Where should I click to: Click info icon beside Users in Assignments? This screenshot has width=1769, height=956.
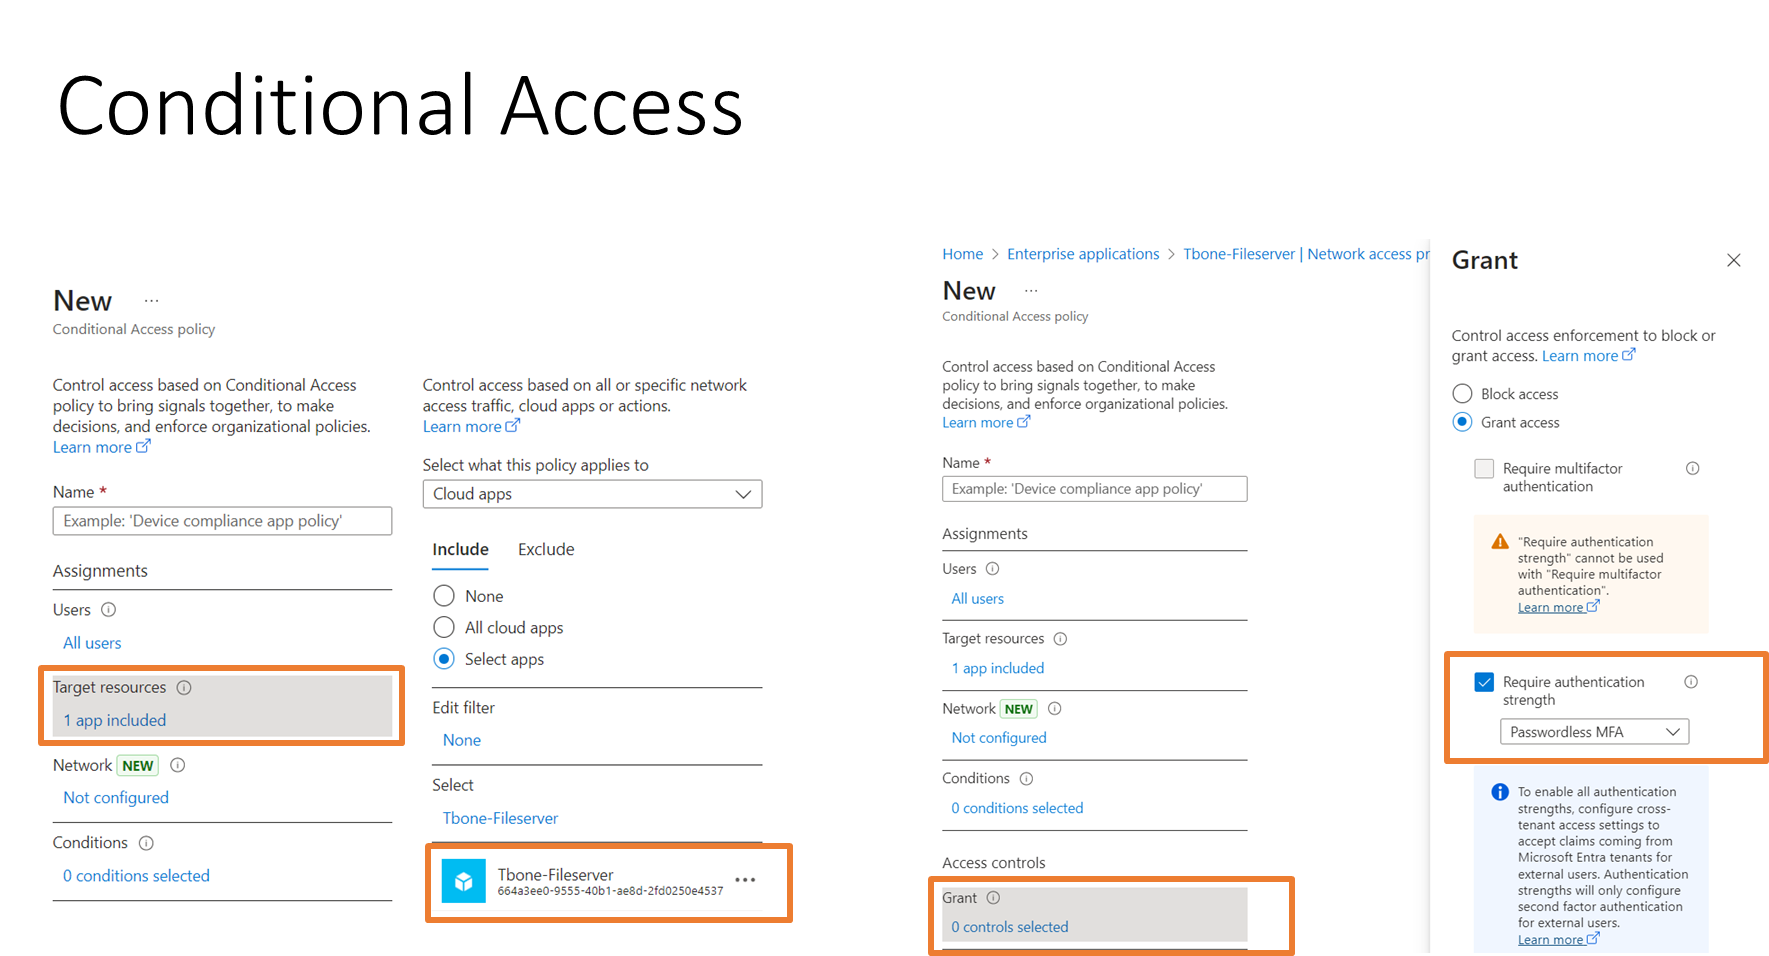click(x=109, y=609)
